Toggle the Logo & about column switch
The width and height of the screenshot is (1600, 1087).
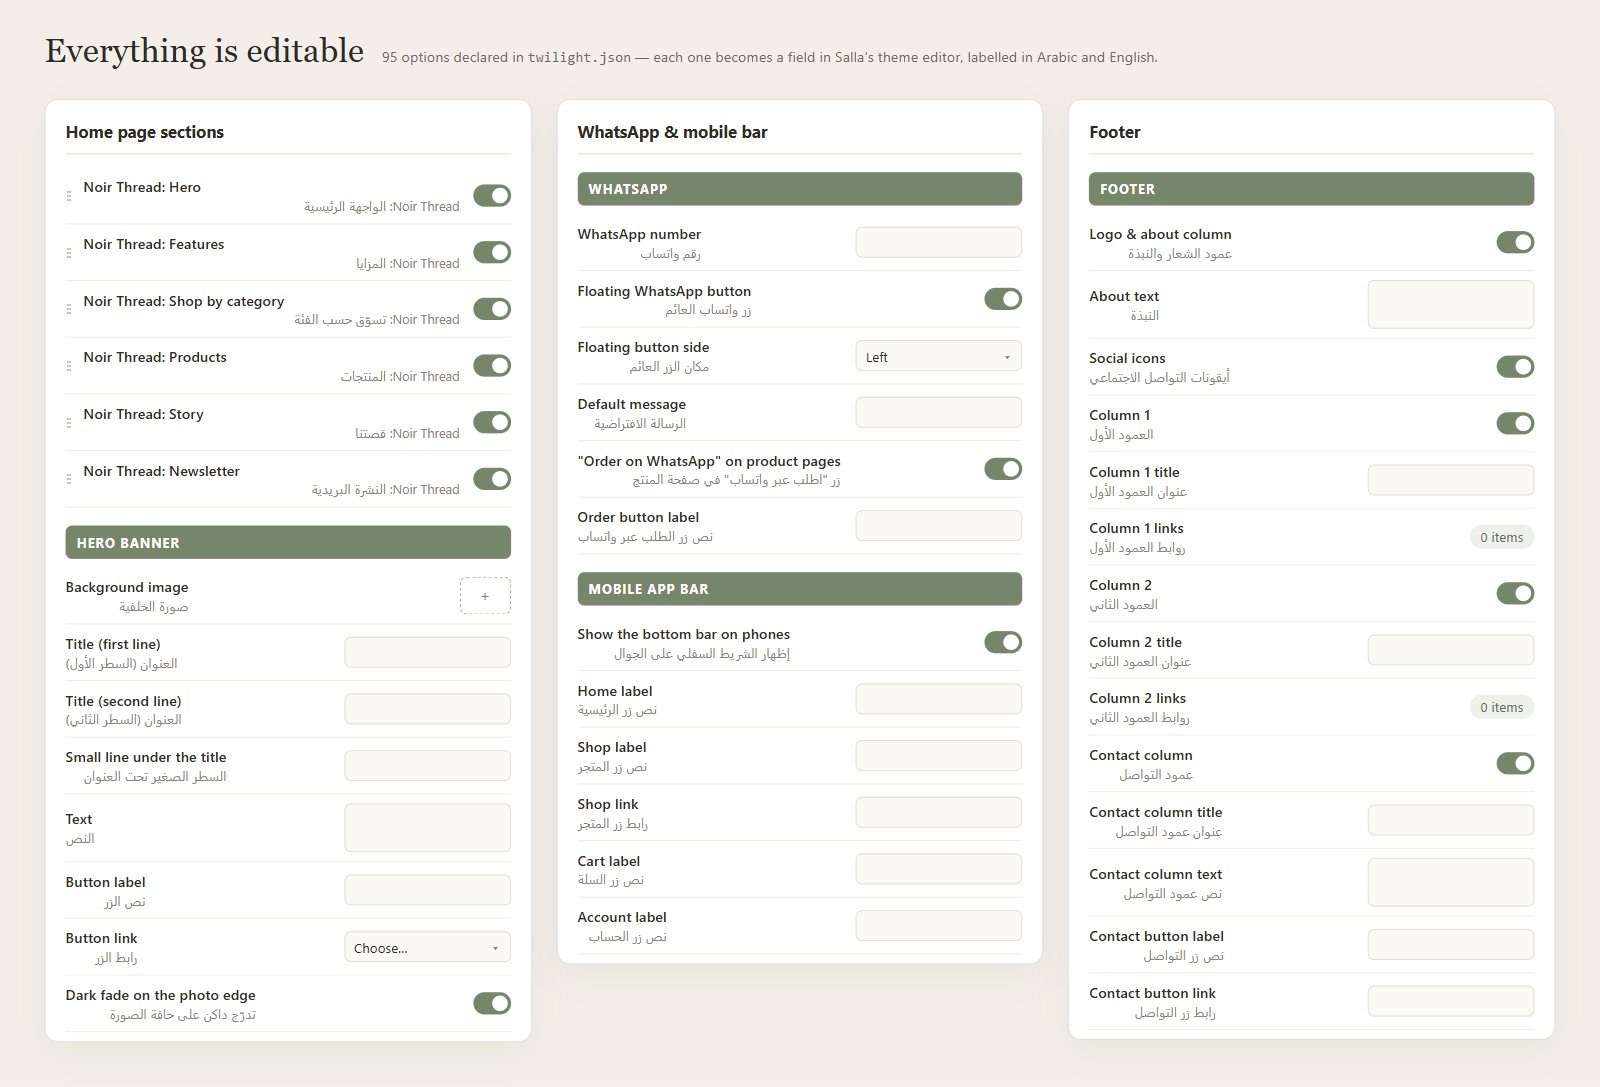click(1515, 242)
